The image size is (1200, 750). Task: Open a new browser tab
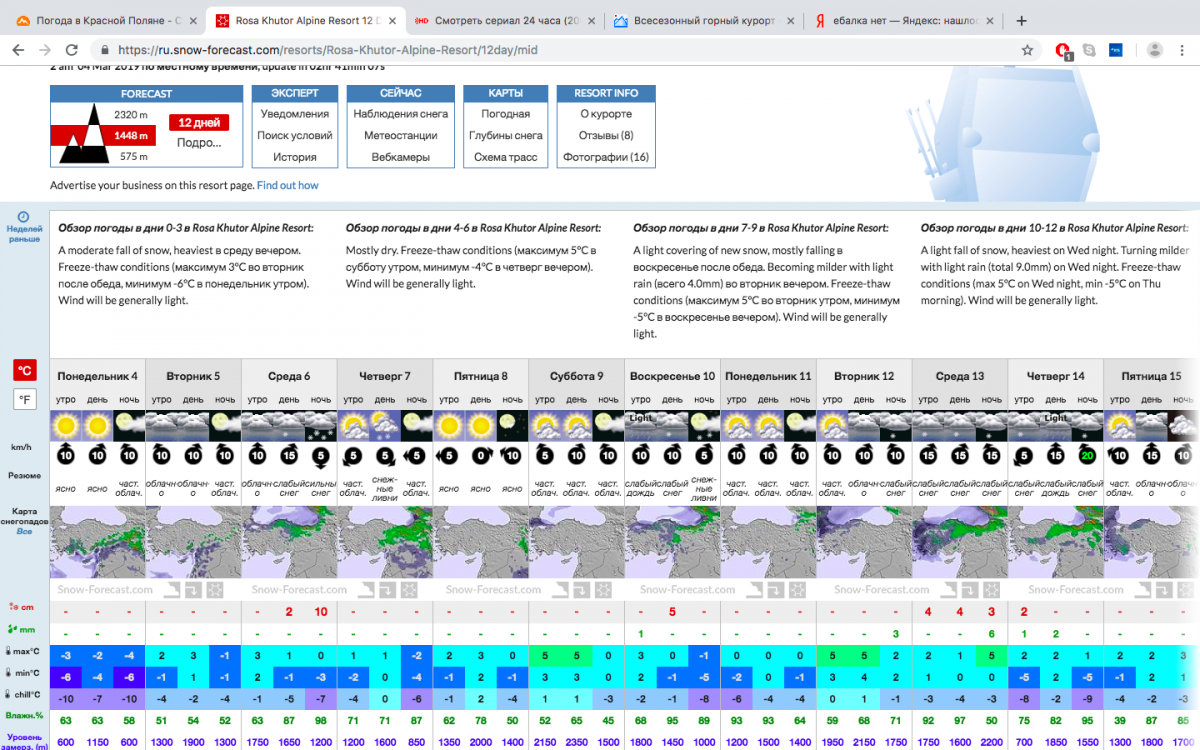click(x=1021, y=20)
